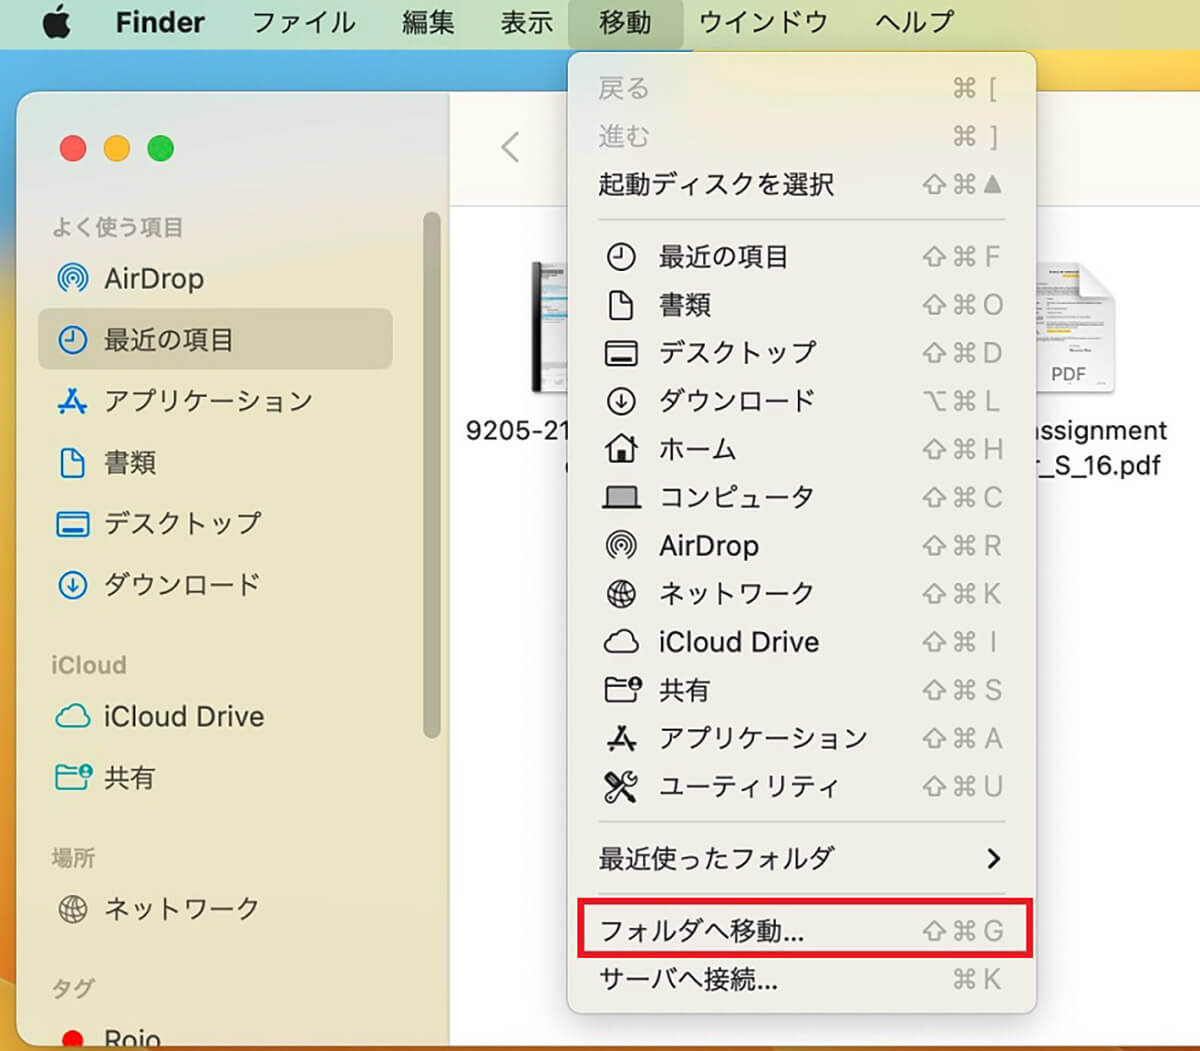Expand 最近使ったフォルダ submenu

(x=800, y=858)
